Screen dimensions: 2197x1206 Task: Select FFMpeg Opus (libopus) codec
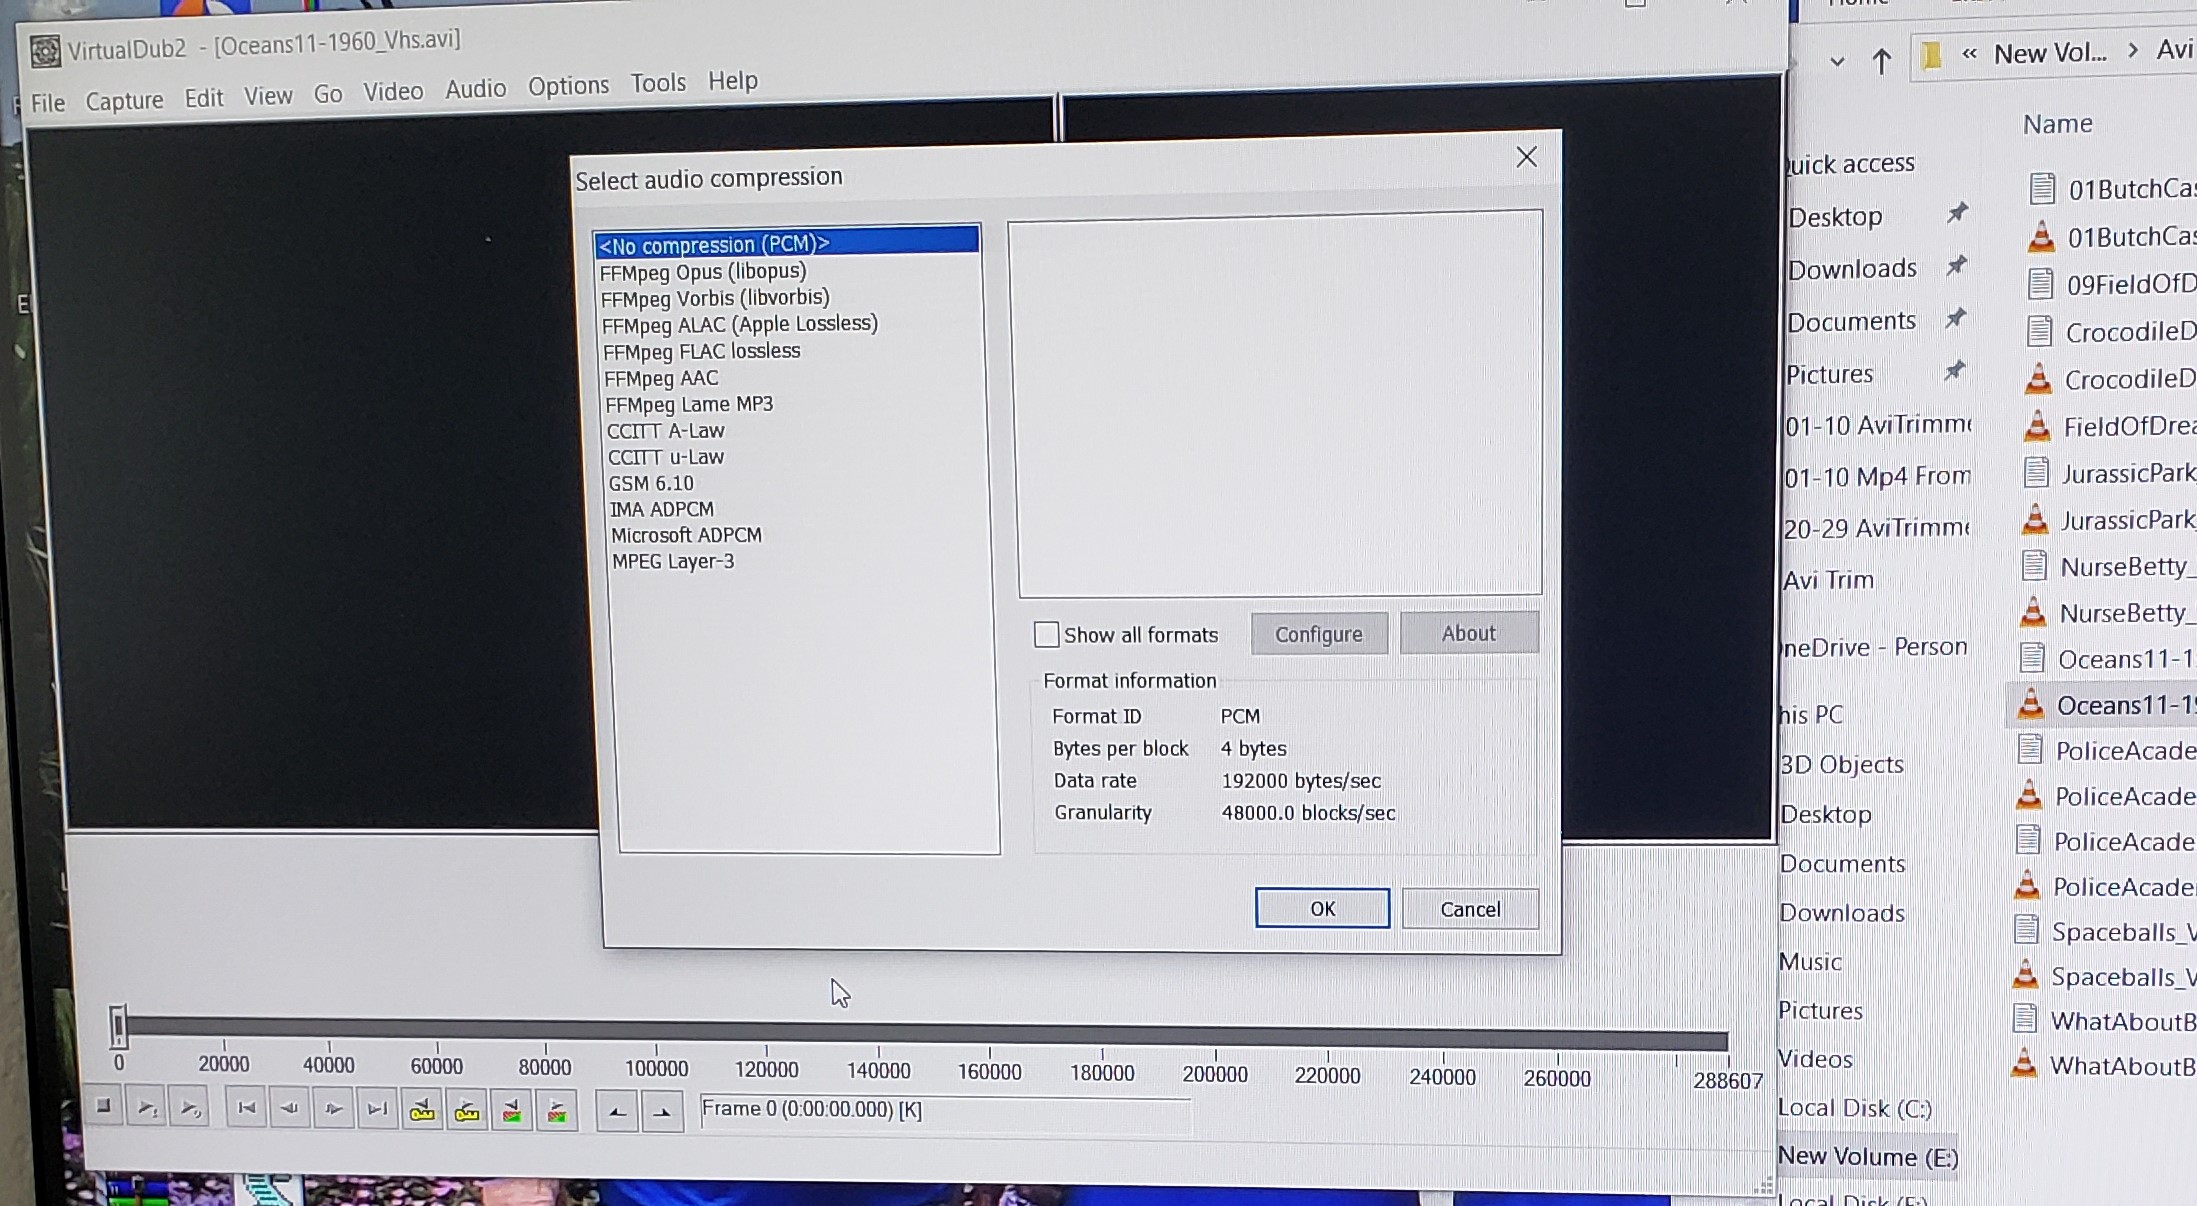(x=703, y=272)
